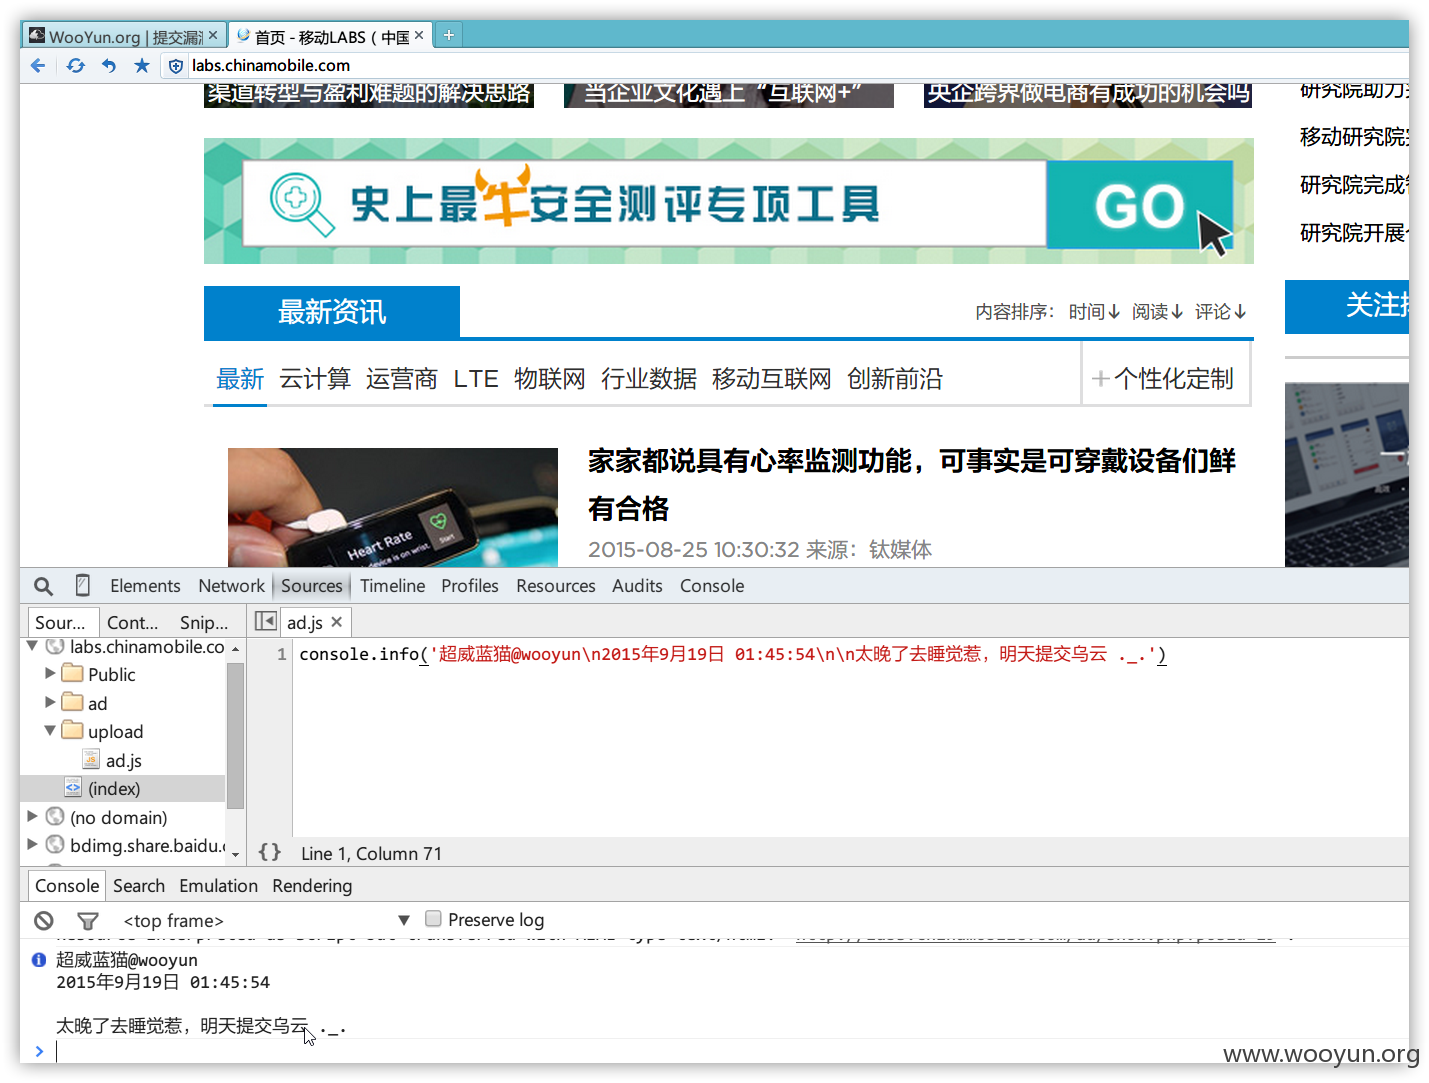Click the browser back arrow button
Screen dimensions: 1429x1083
[38, 65]
